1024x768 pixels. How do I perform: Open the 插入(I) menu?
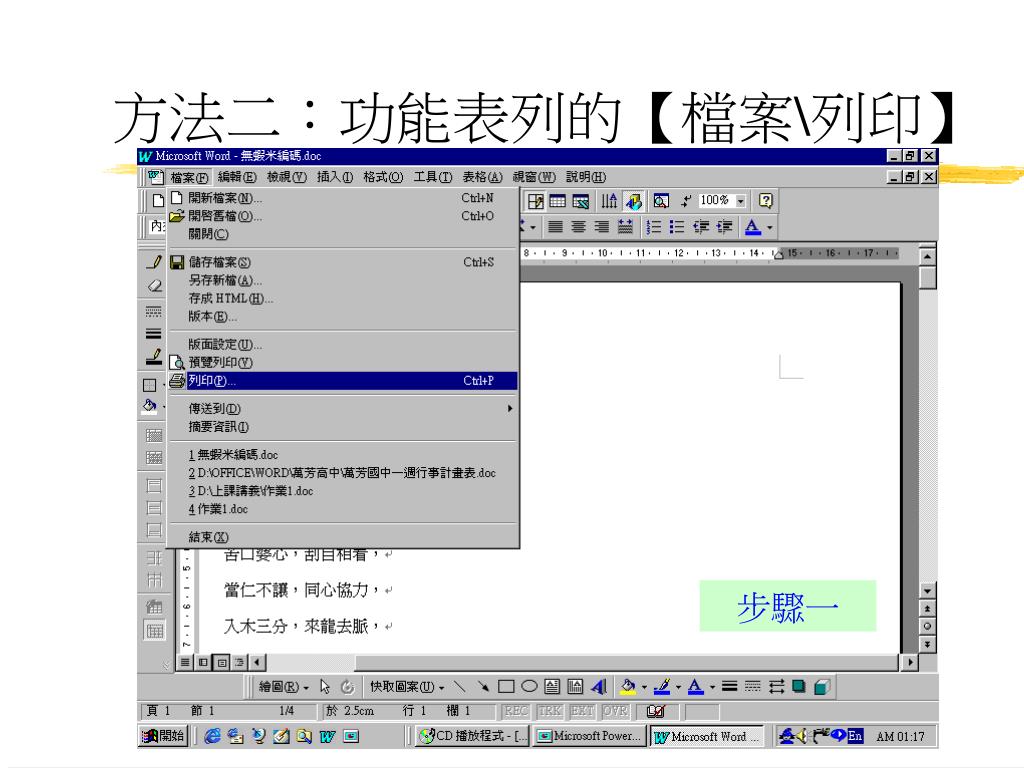pyautogui.click(x=335, y=177)
